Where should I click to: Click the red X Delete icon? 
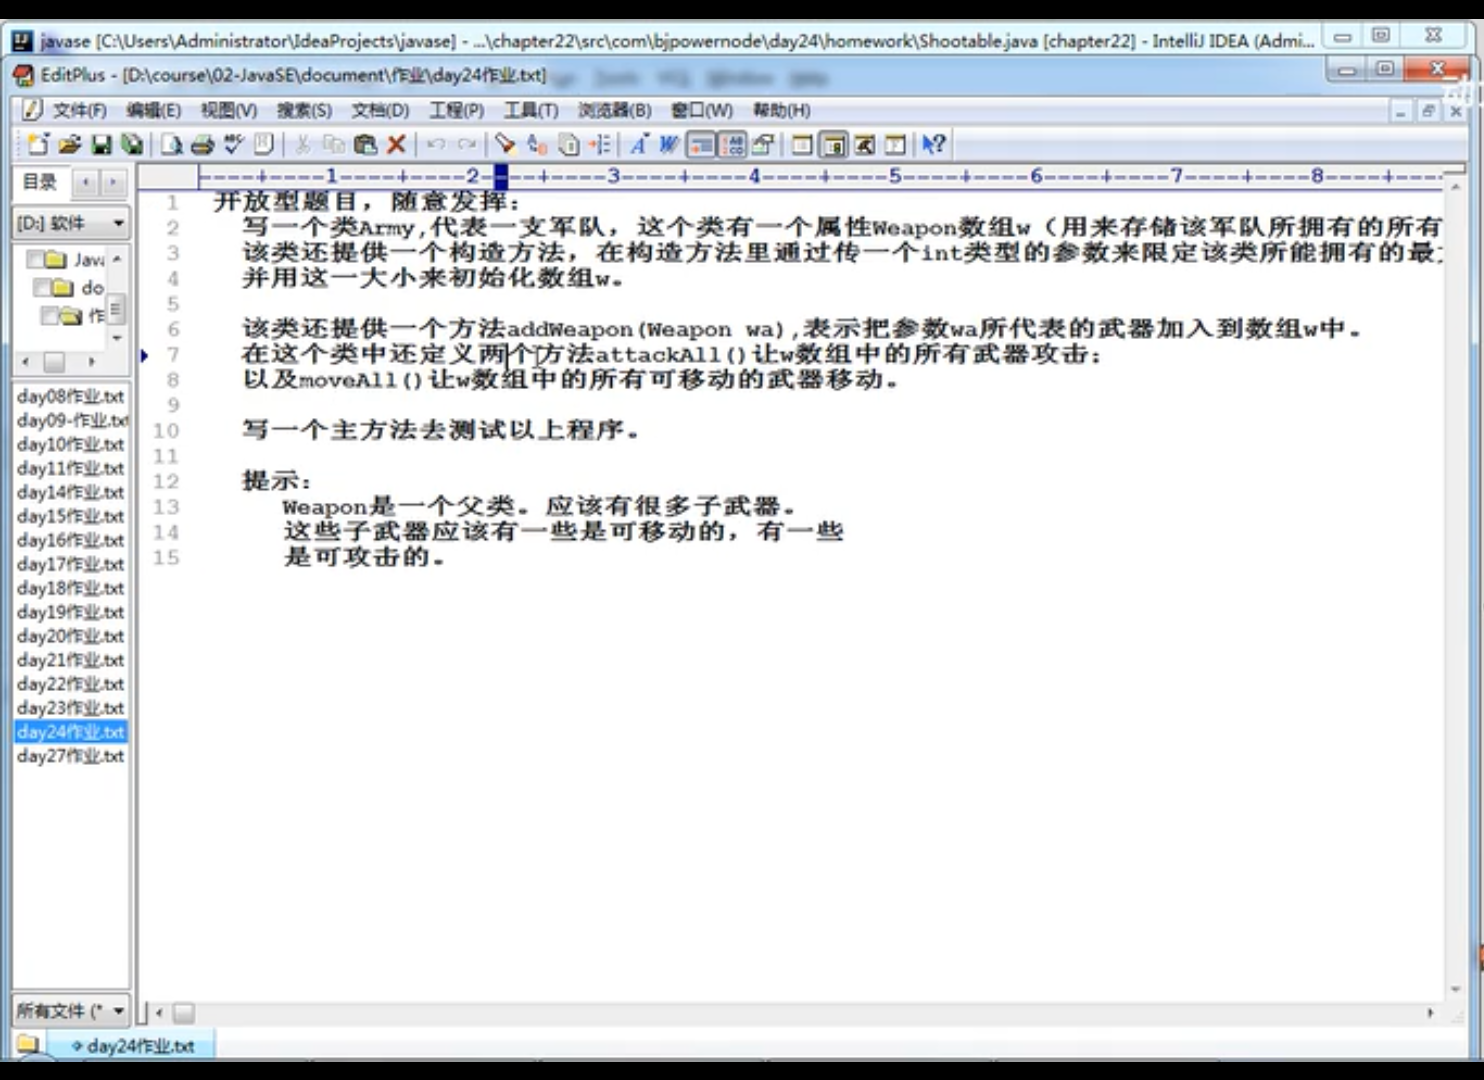396,145
